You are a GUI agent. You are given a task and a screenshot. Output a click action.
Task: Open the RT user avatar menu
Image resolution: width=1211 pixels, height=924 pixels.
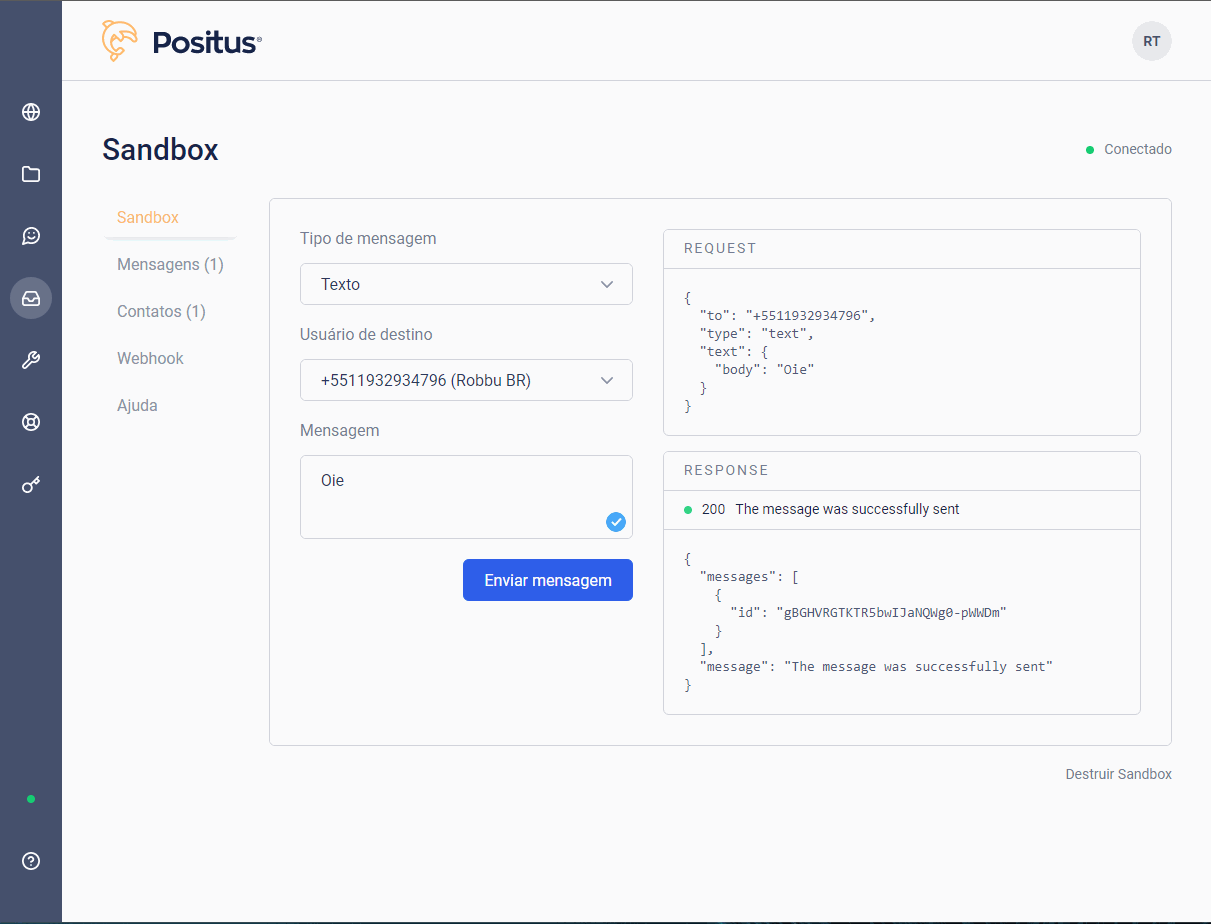pos(1151,41)
